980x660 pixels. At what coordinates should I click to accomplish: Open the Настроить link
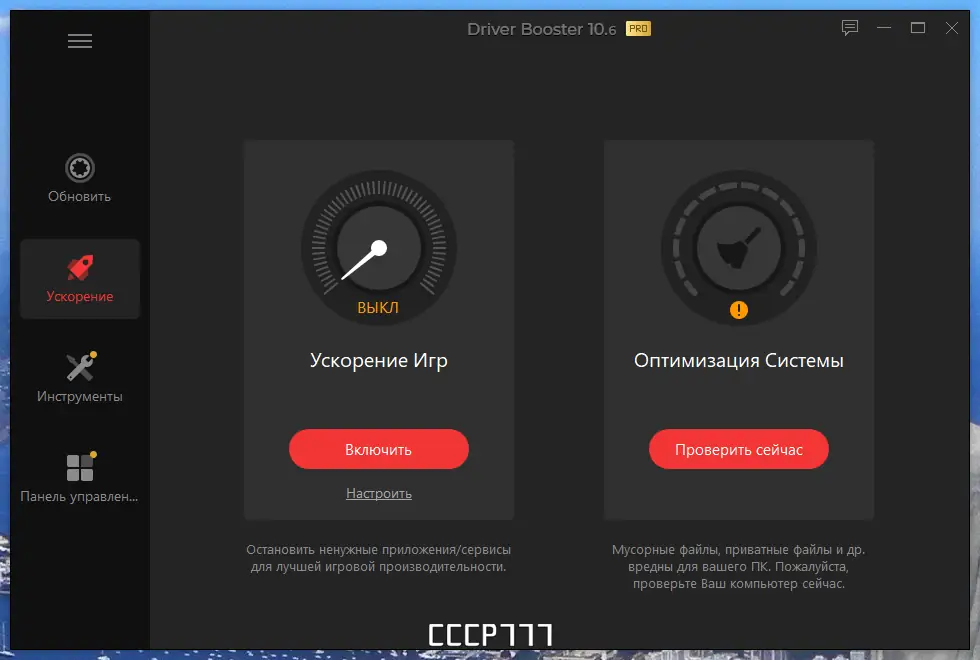pyautogui.click(x=379, y=493)
